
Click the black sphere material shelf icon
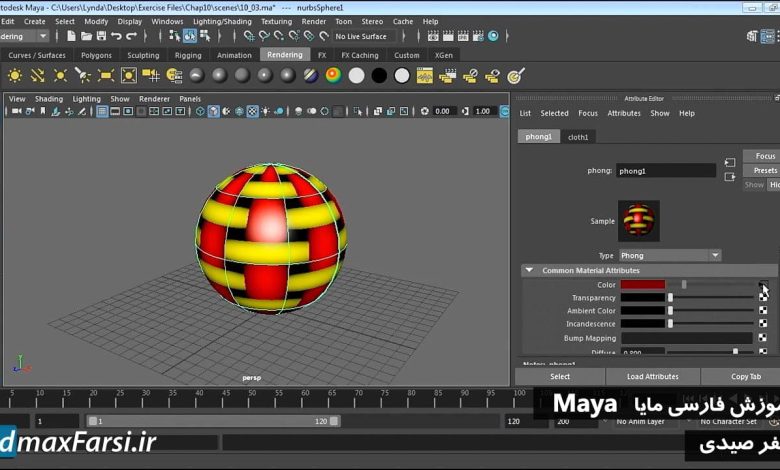click(x=379, y=75)
